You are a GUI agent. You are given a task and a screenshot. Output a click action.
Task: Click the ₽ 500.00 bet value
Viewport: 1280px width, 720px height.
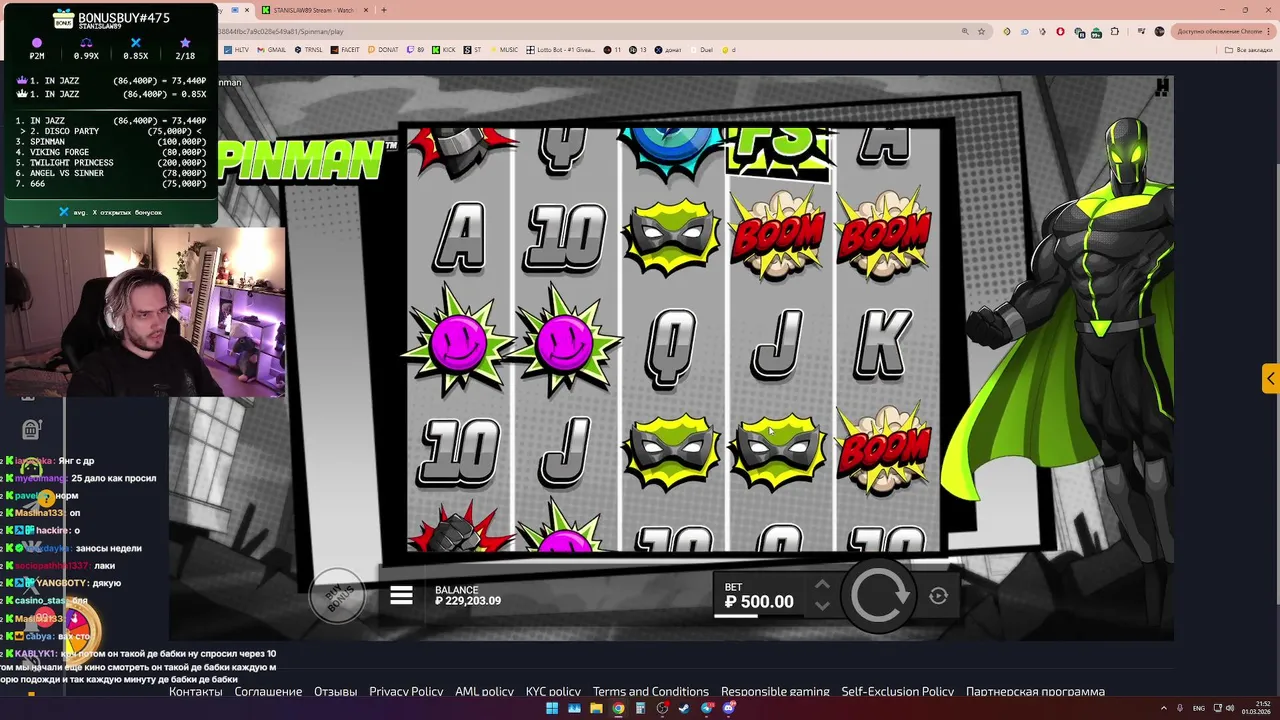tap(759, 602)
